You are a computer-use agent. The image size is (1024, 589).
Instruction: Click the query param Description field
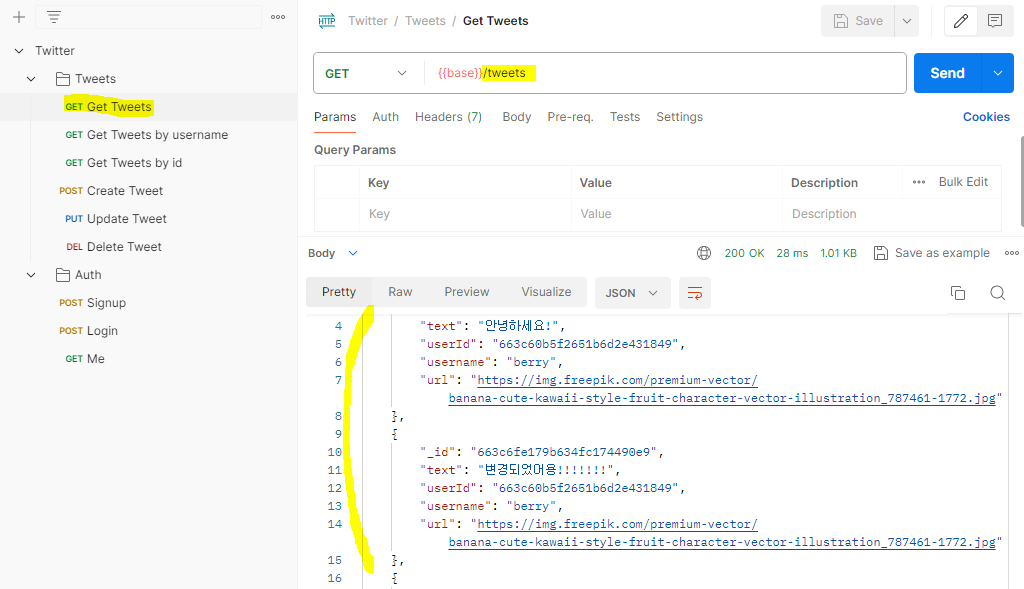[891, 214]
